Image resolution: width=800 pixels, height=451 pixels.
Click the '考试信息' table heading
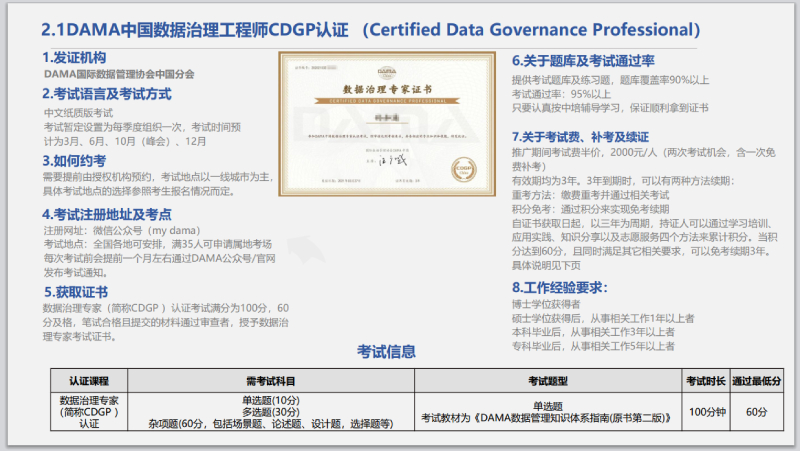tap(386, 352)
